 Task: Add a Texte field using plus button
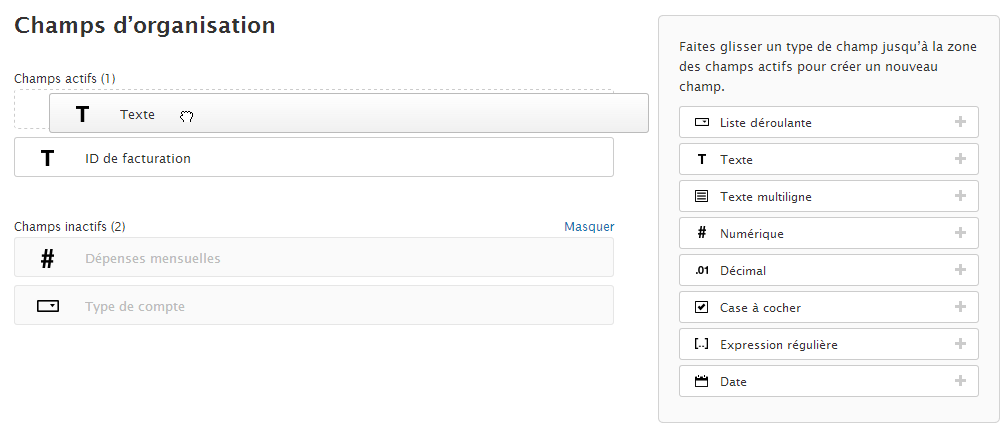coord(960,159)
